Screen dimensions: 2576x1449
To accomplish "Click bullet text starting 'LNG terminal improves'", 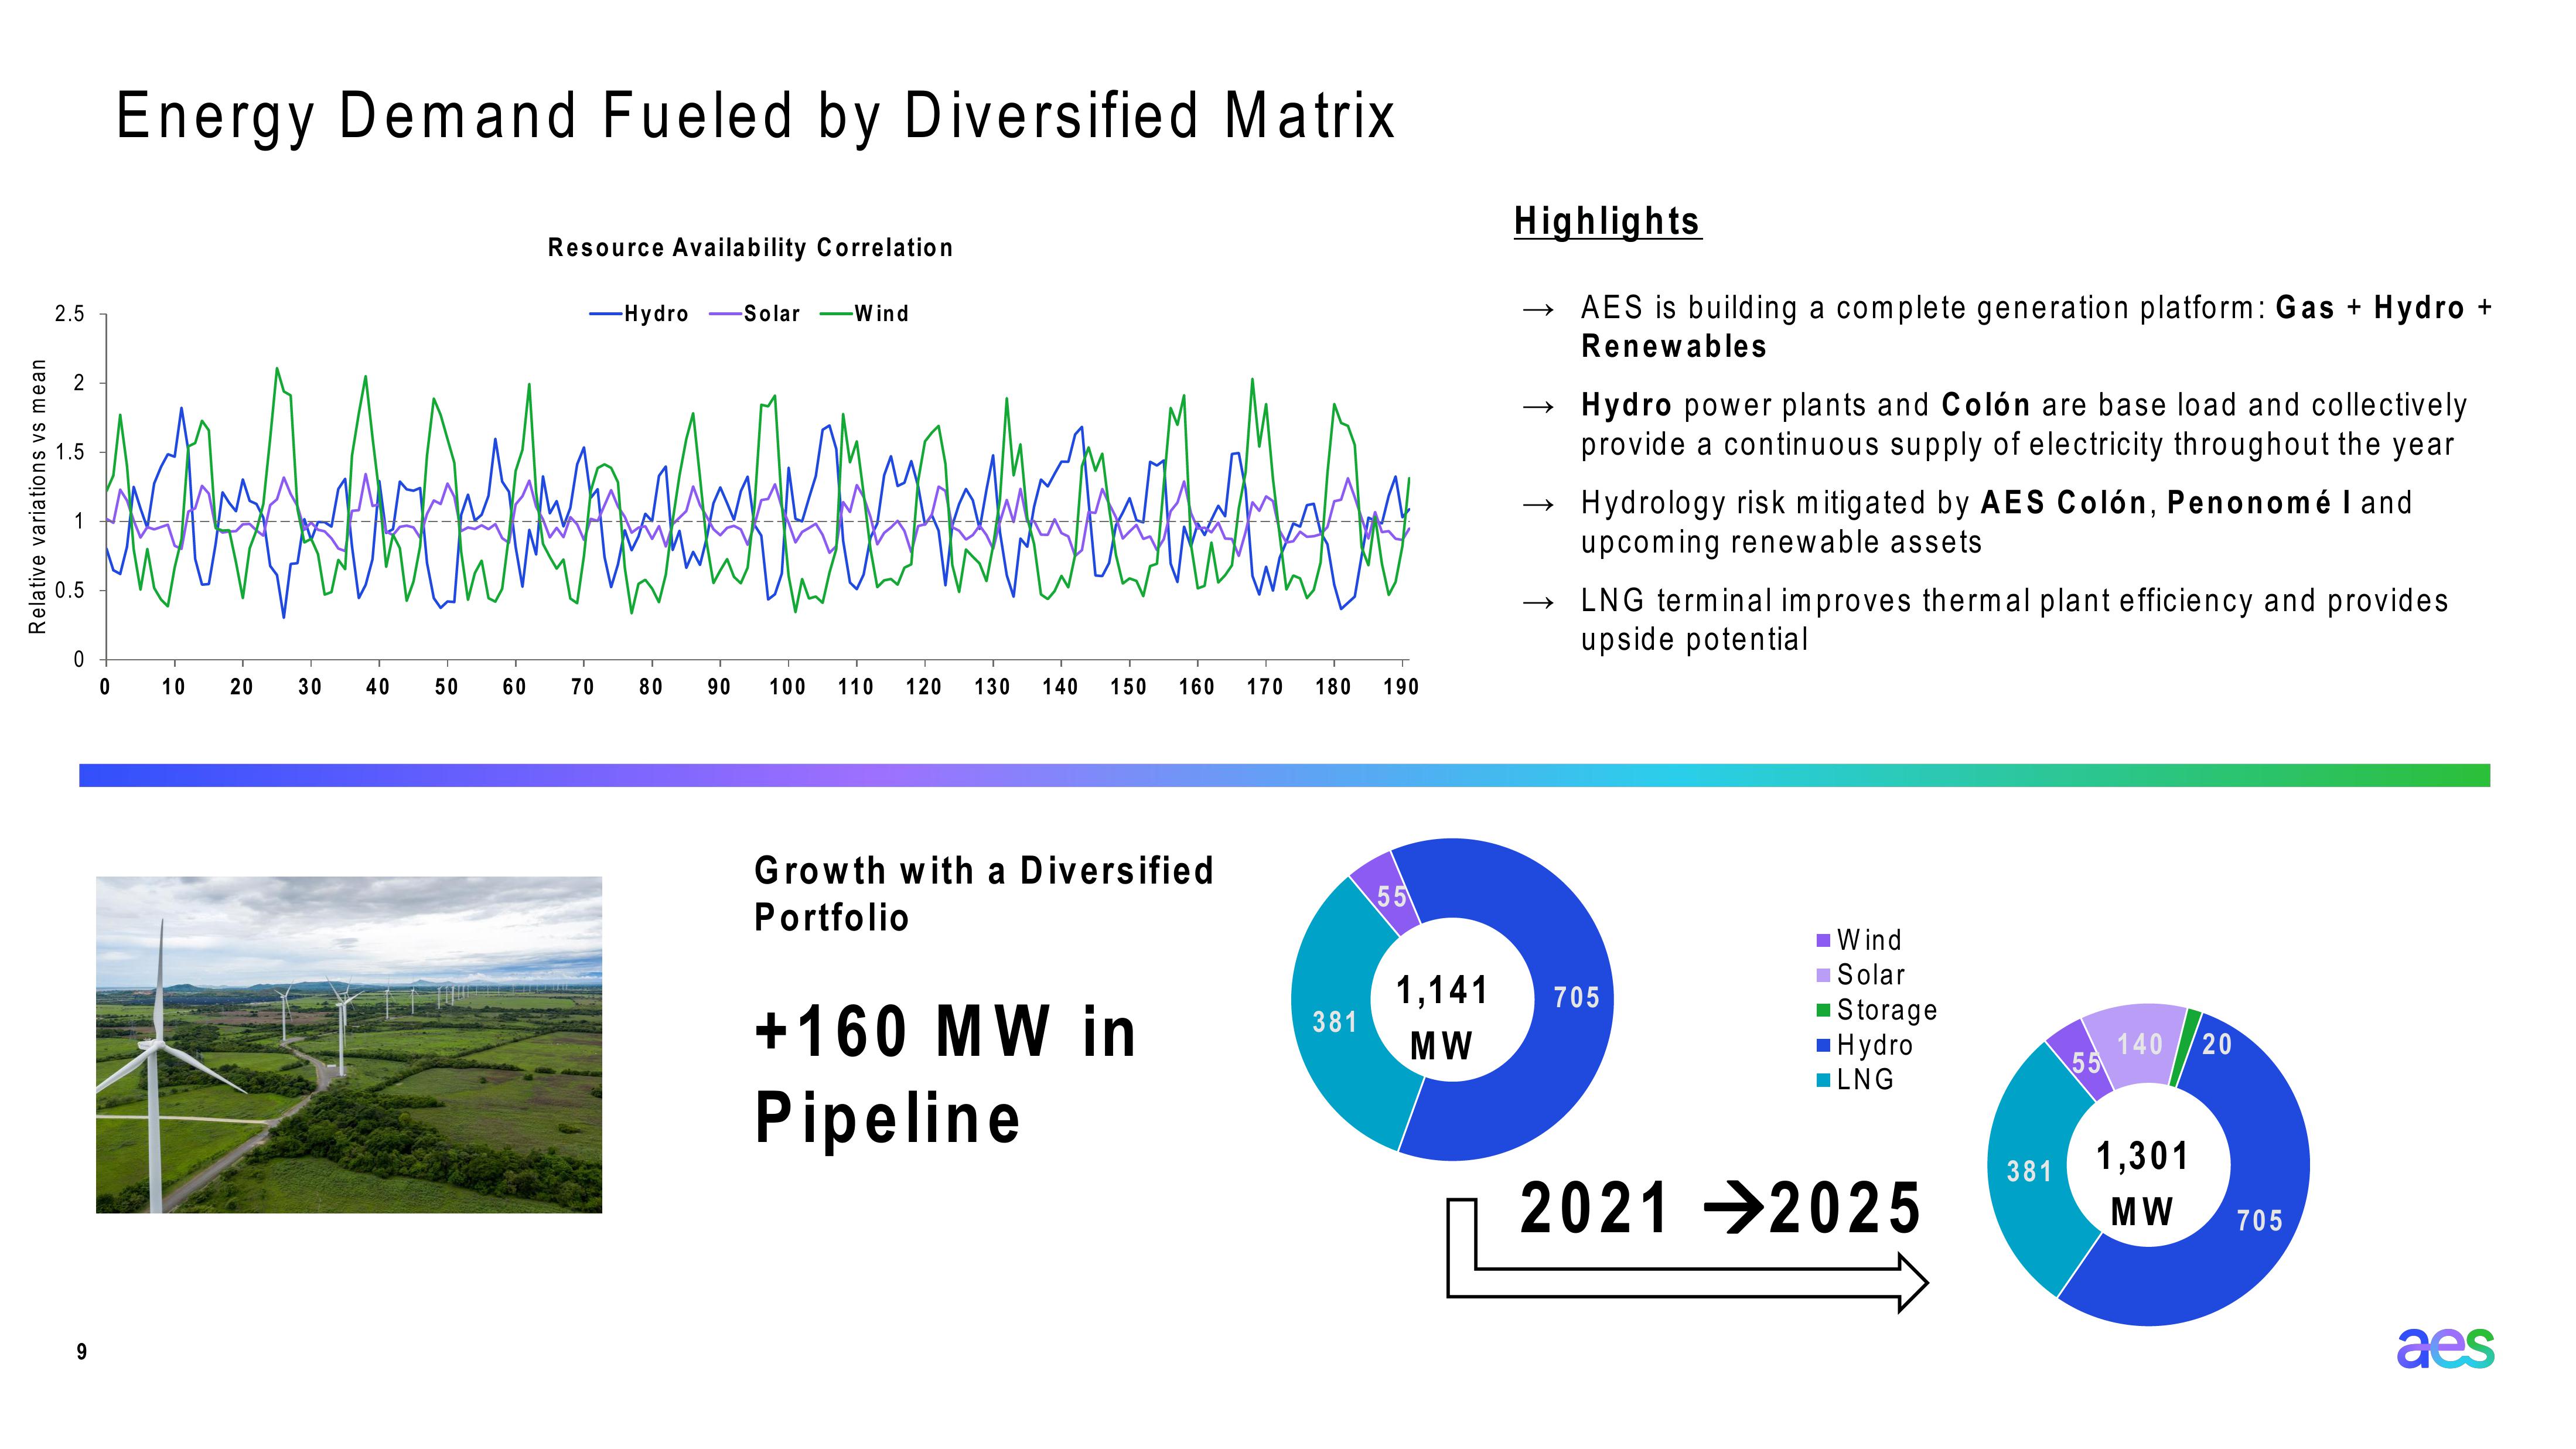I will [2015, 620].
